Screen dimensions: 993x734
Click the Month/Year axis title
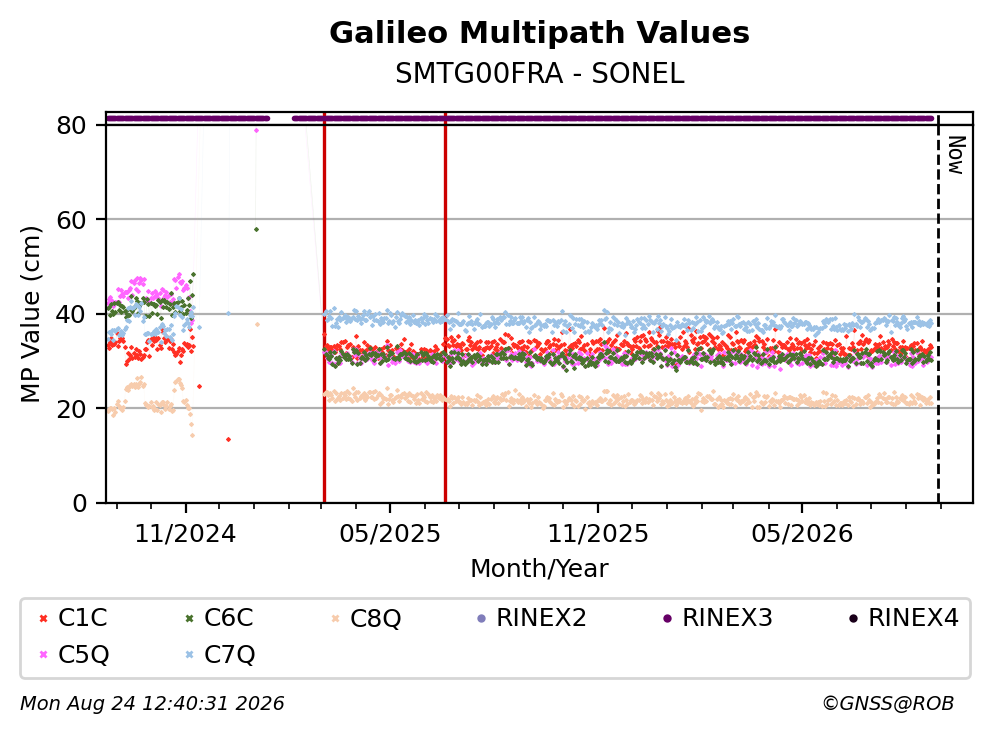pyautogui.click(x=539, y=569)
